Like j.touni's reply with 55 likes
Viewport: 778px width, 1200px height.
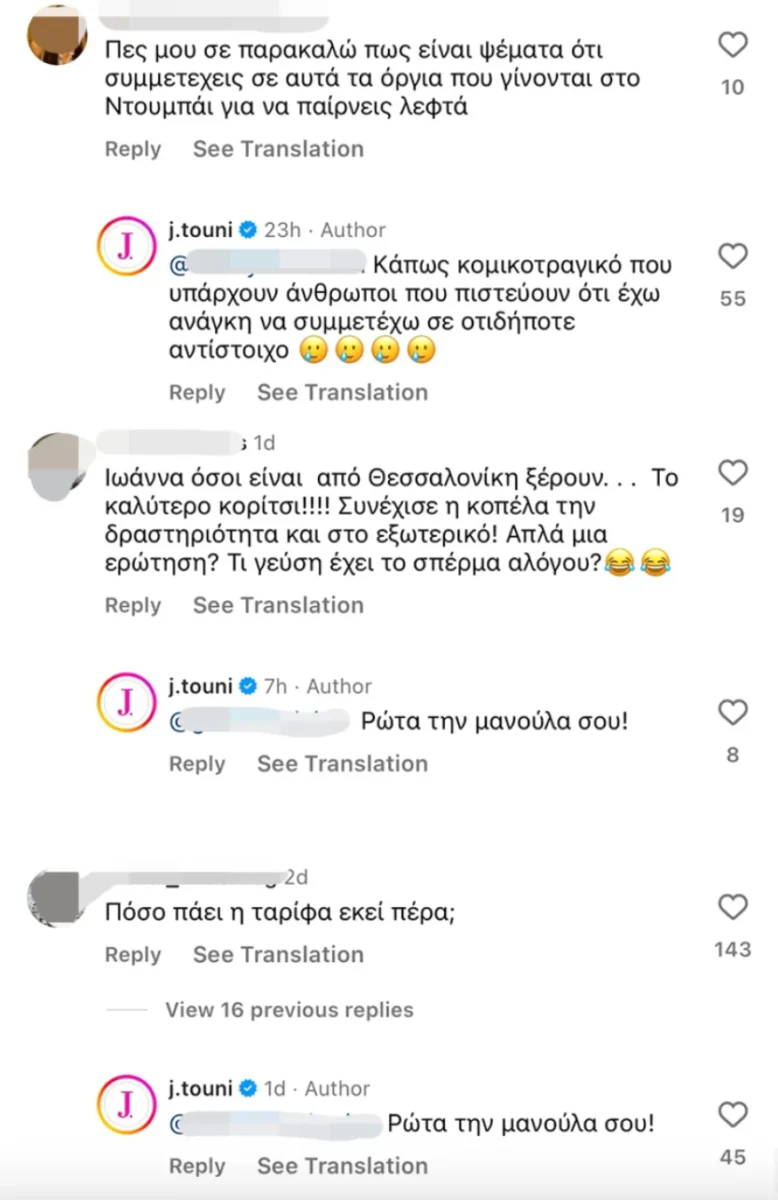point(733,257)
